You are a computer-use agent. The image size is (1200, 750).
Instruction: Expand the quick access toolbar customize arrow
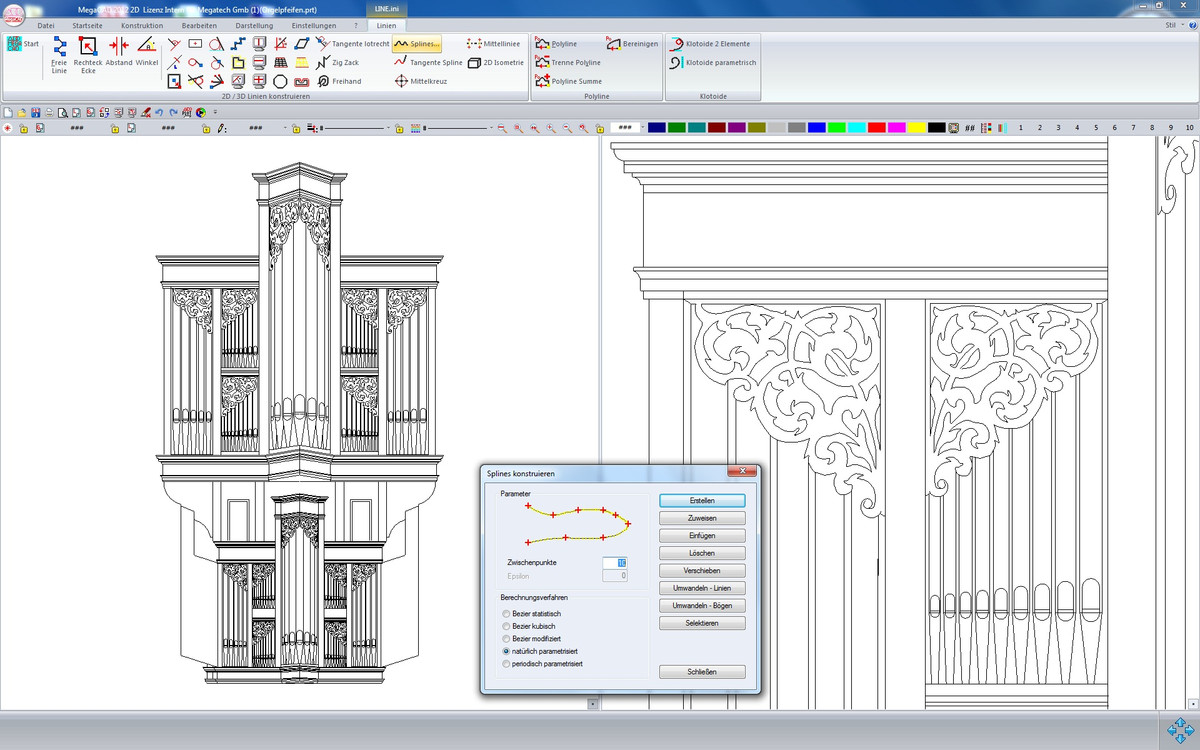point(216,112)
